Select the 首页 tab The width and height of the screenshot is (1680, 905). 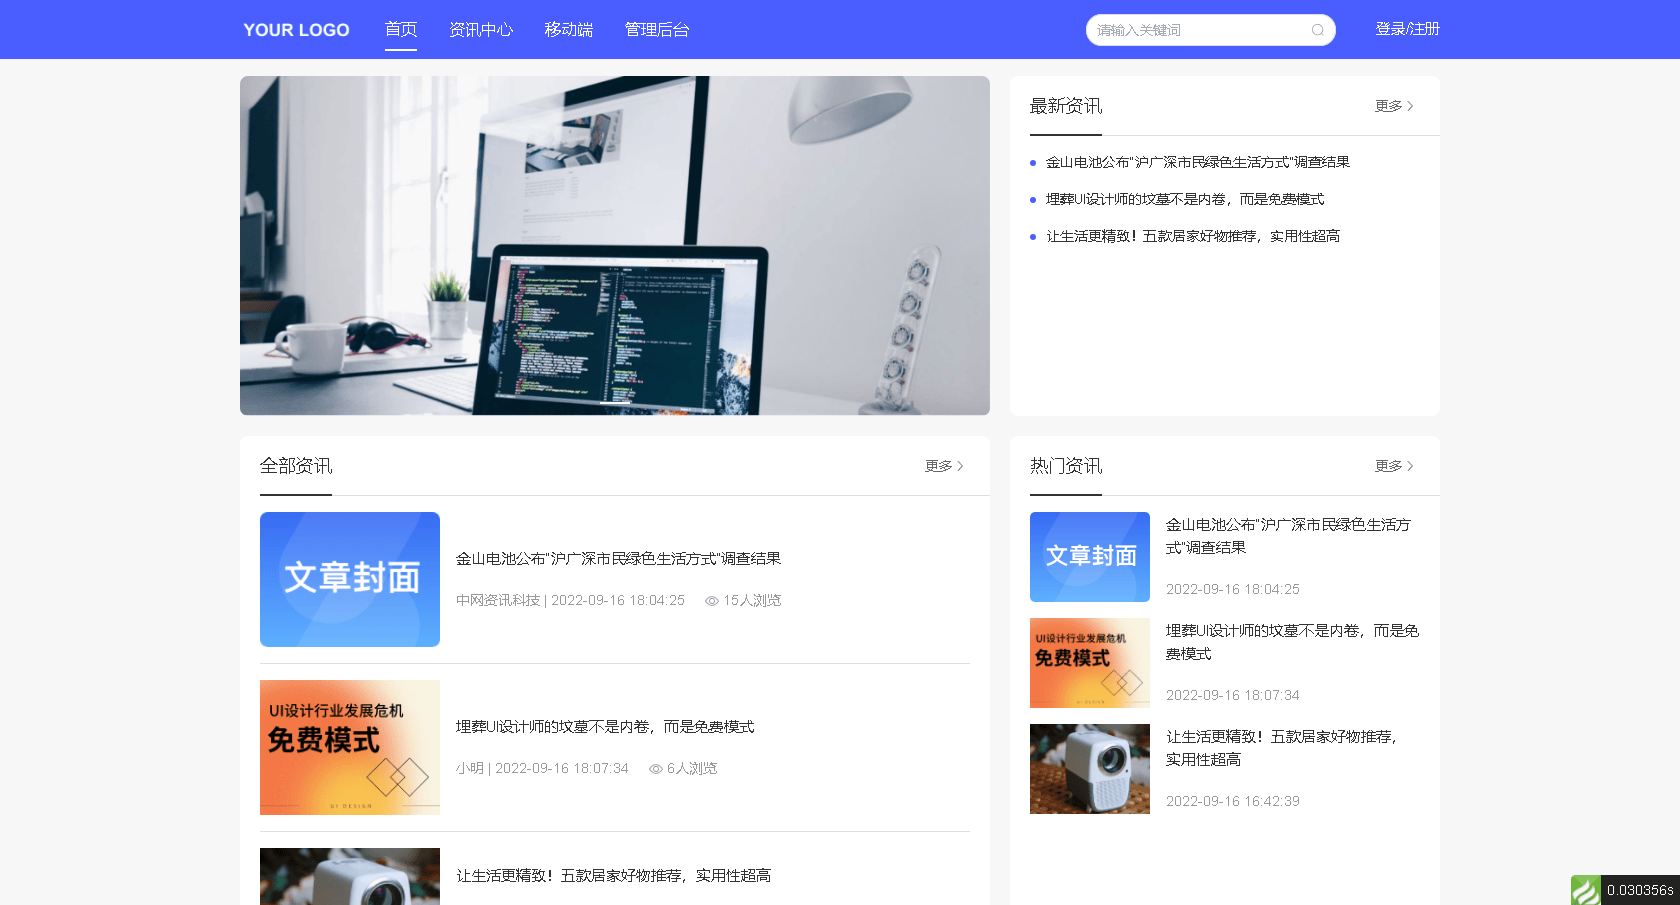point(400,29)
